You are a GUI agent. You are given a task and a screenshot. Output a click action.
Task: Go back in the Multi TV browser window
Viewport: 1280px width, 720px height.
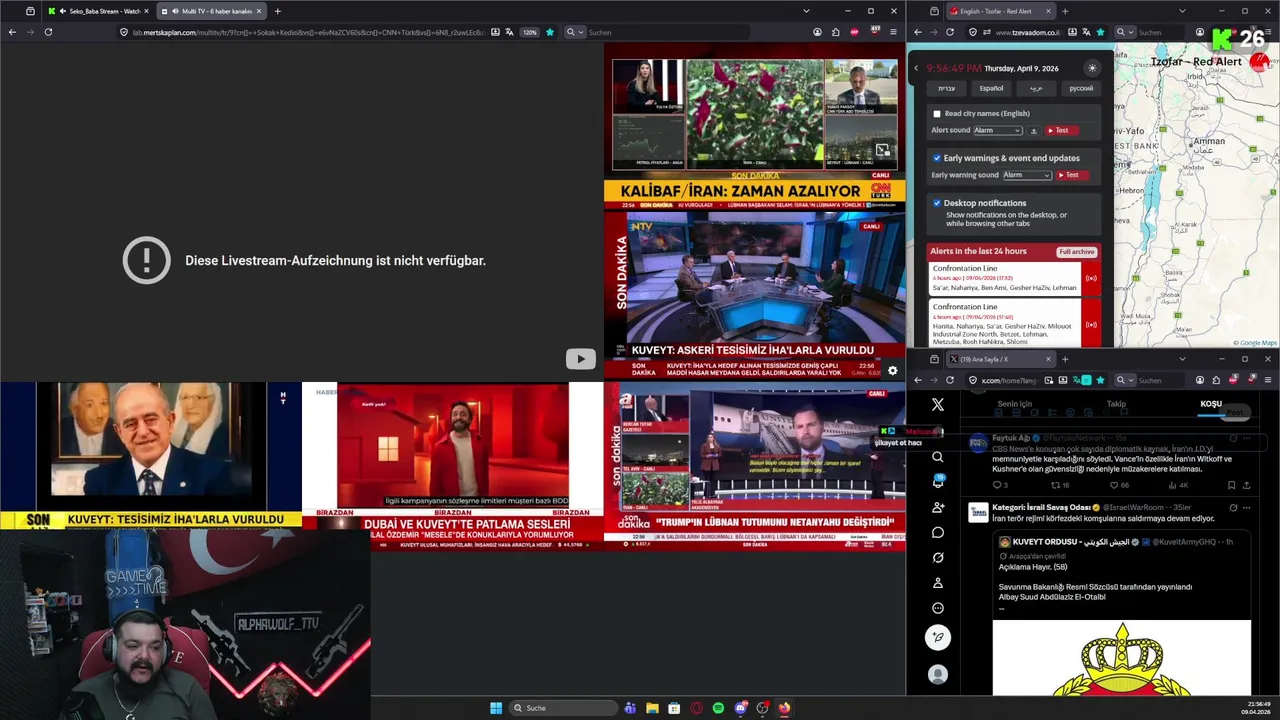[12, 32]
